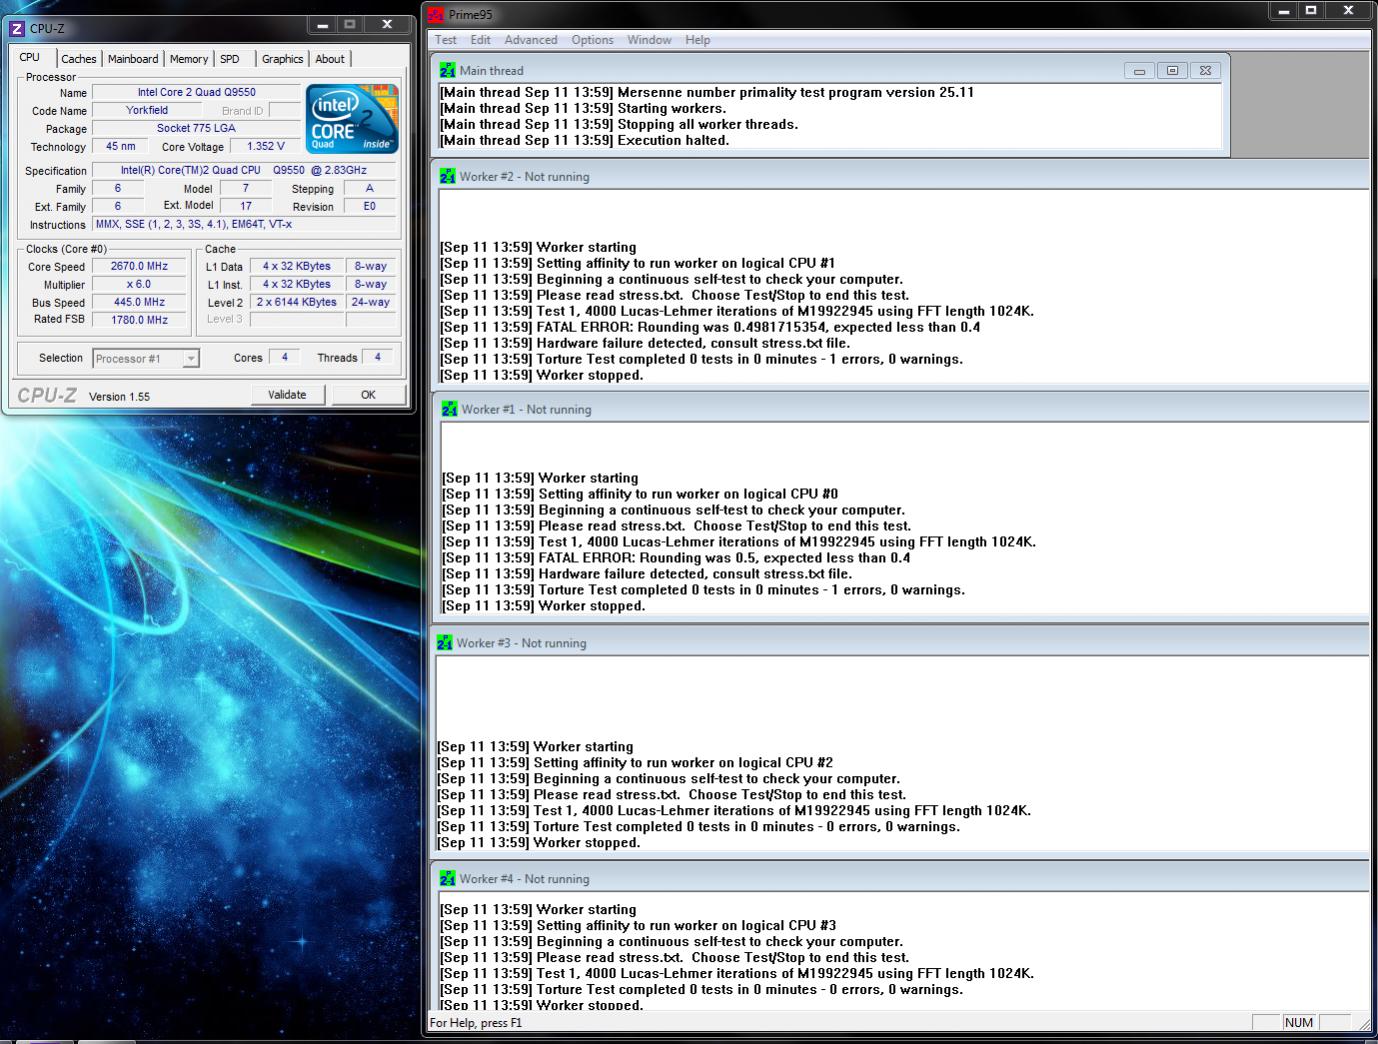Click the Instructions field text
The image size is (1378, 1044).
pos(244,224)
